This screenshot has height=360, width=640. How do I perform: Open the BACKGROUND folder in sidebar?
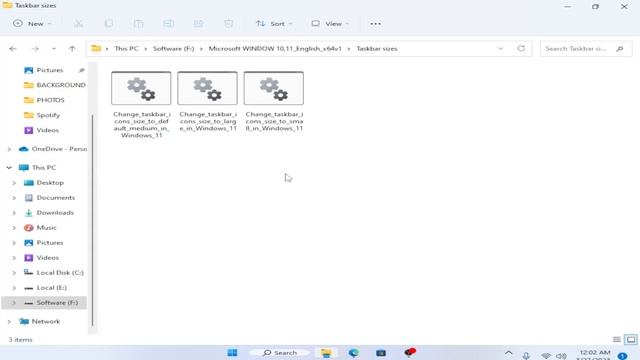click(55, 85)
